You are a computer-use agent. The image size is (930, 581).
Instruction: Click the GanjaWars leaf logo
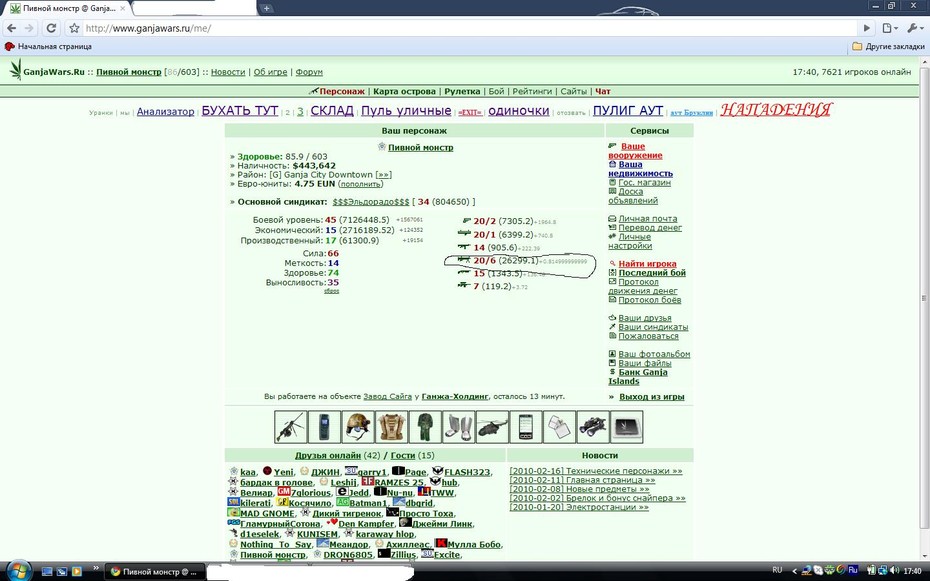pyautogui.click(x=15, y=70)
